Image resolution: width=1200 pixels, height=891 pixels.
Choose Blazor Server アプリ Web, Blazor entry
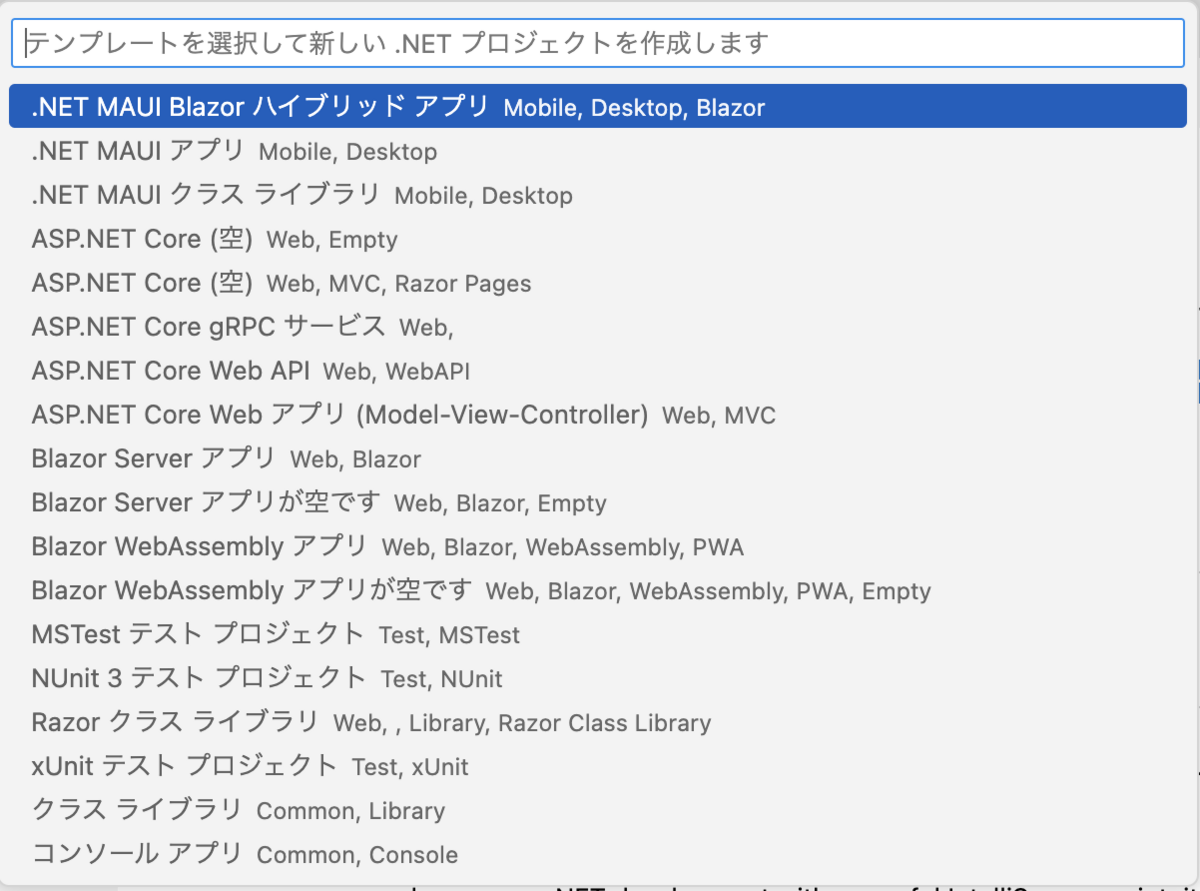pyautogui.click(x=598, y=459)
